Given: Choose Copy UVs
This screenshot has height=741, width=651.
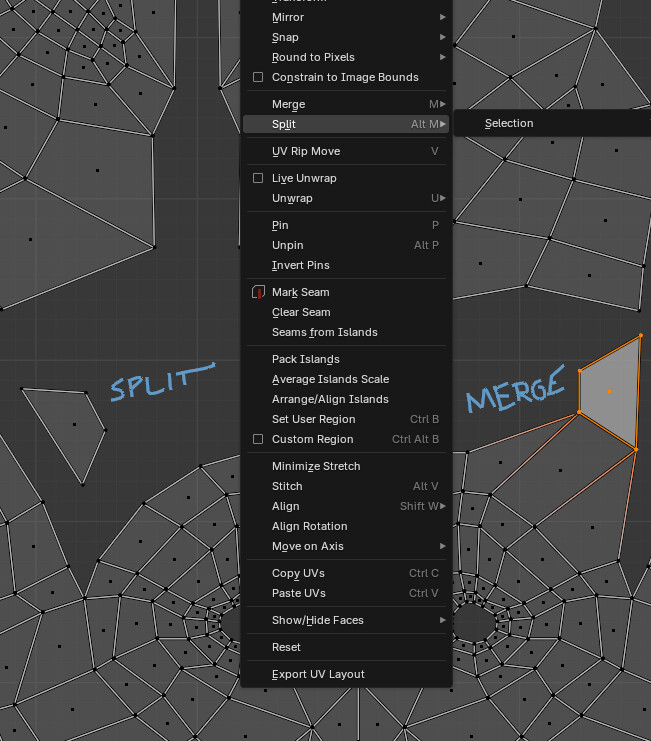Looking at the screenshot, I should (346, 573).
